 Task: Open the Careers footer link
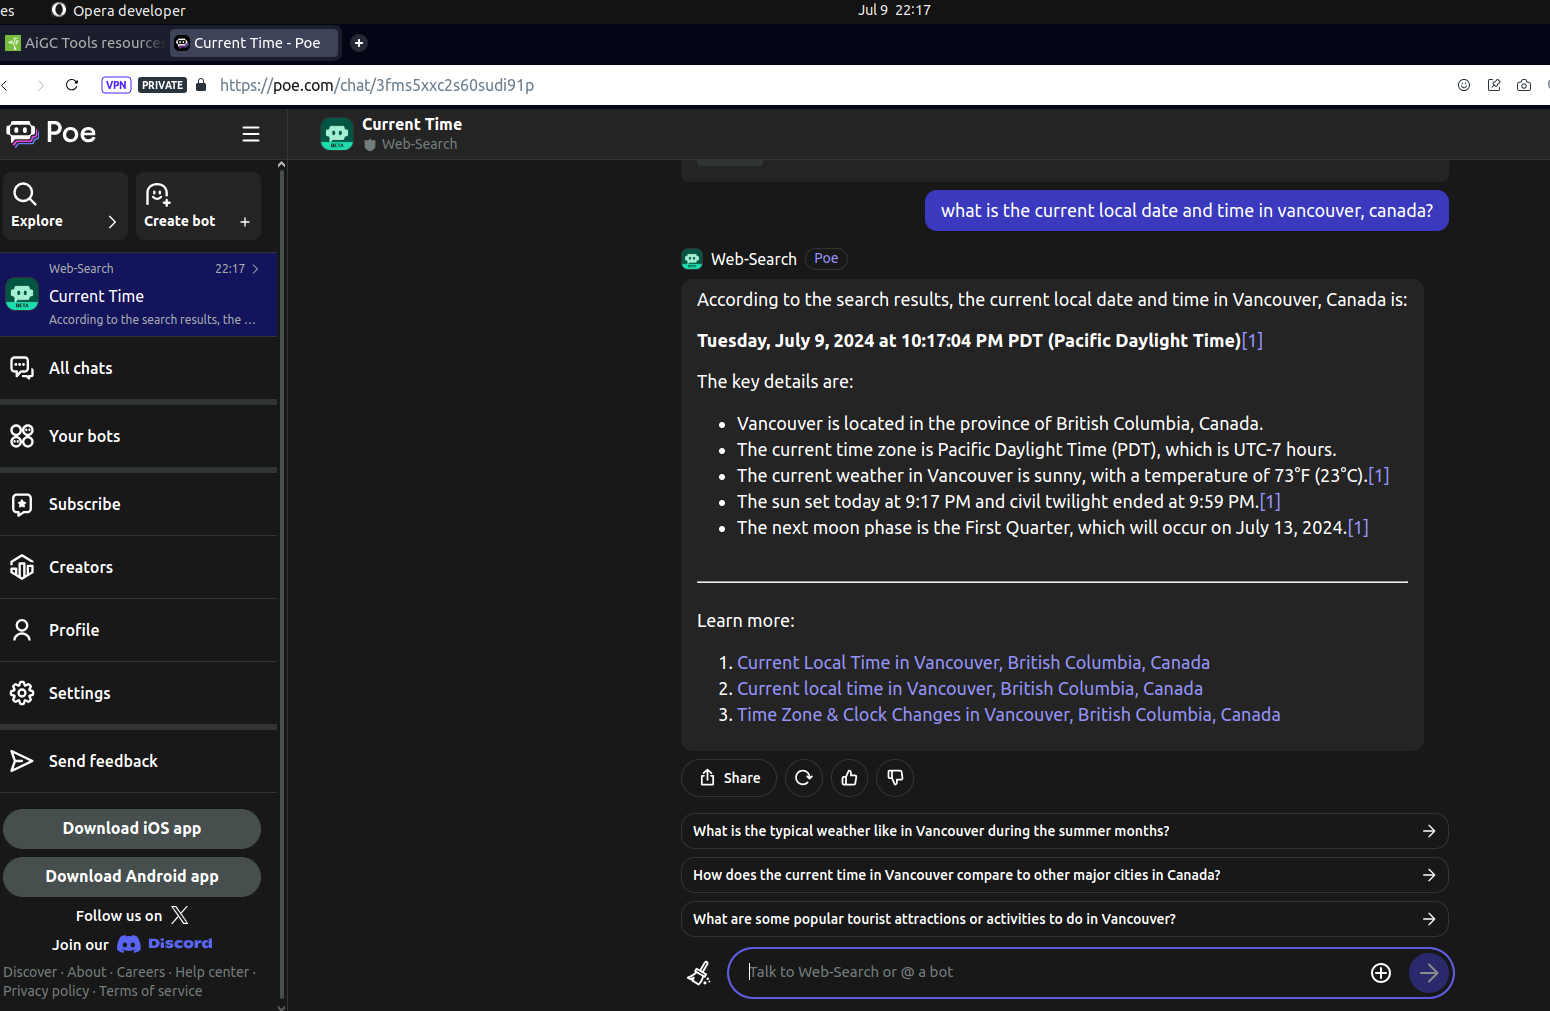click(x=141, y=972)
